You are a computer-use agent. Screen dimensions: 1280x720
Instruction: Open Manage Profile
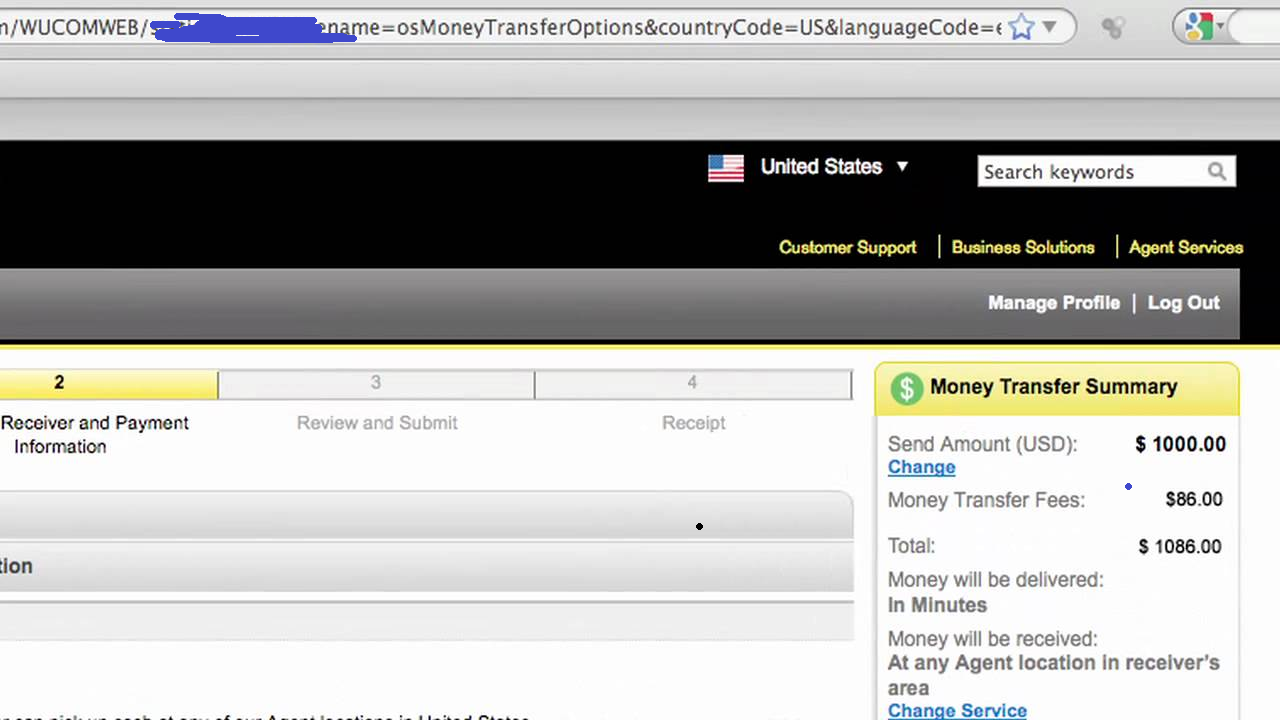[1054, 303]
